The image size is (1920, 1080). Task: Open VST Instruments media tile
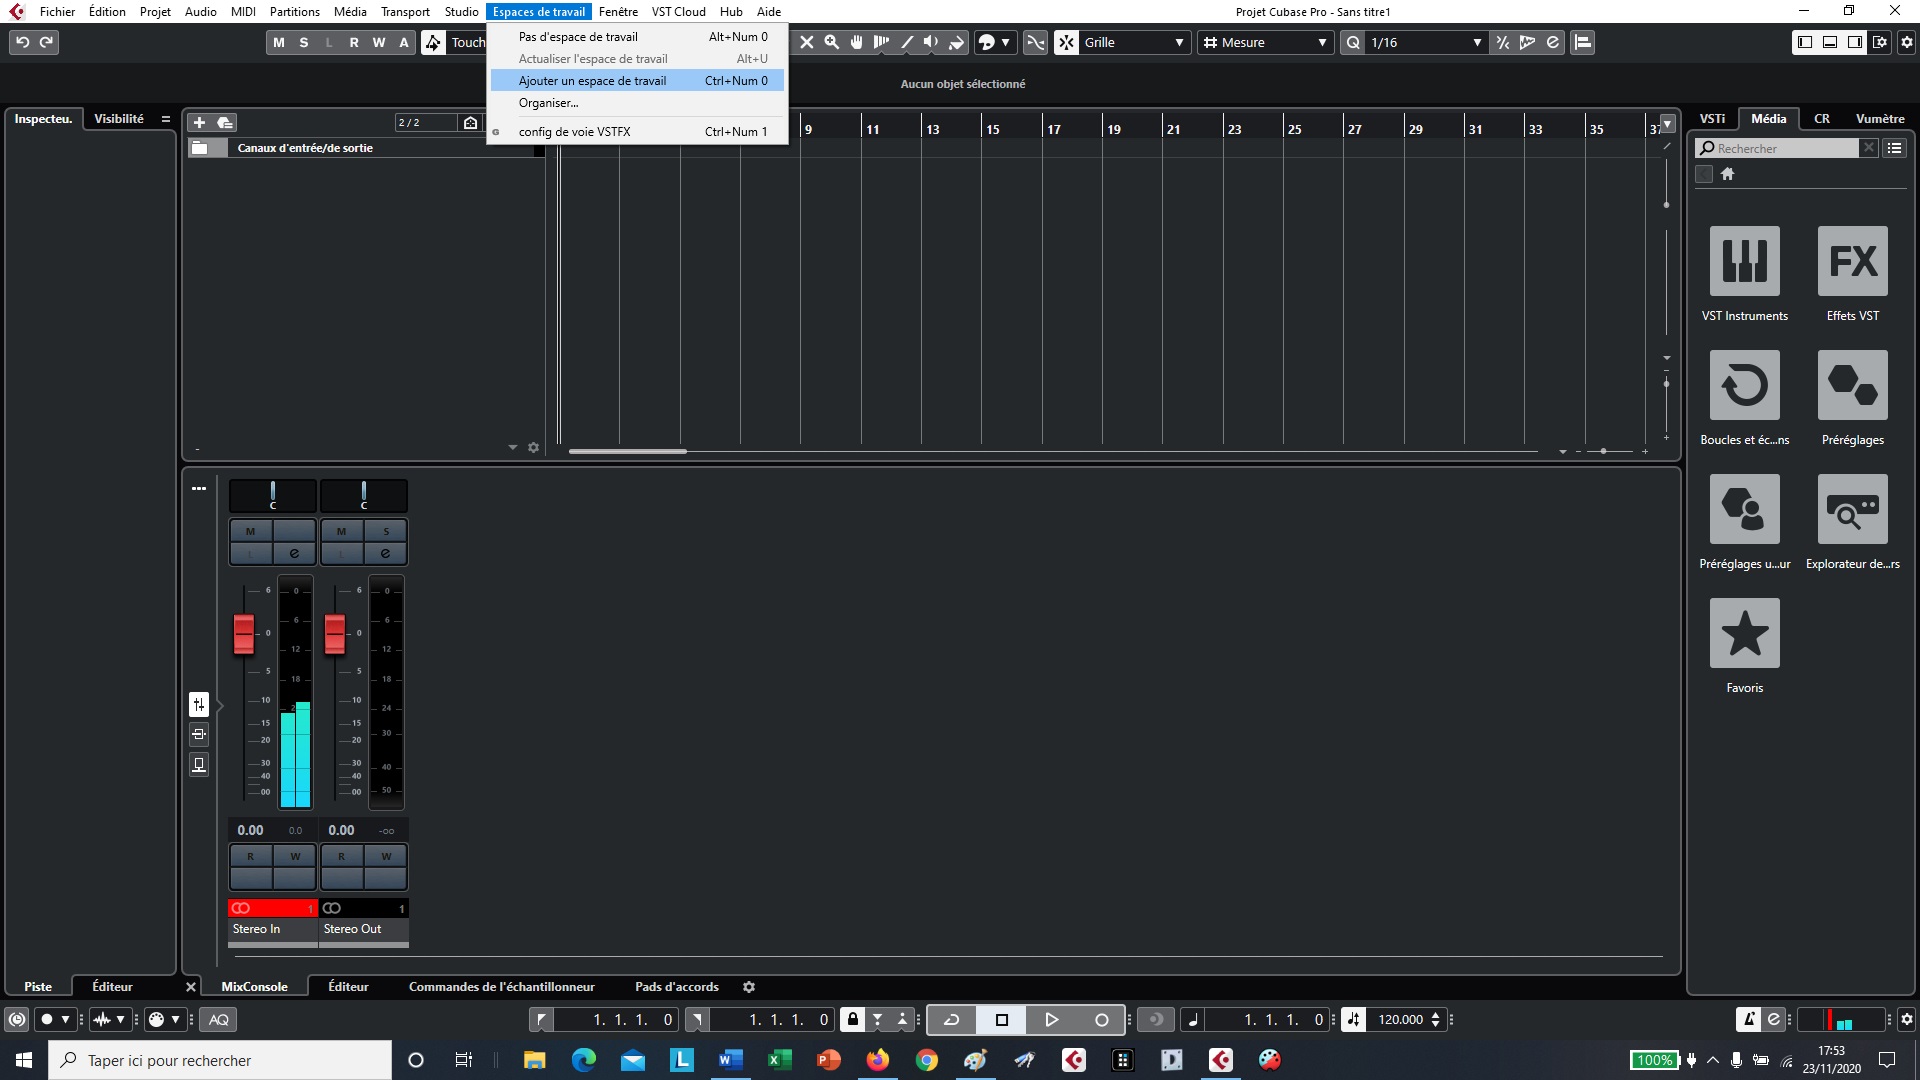tap(1744, 261)
